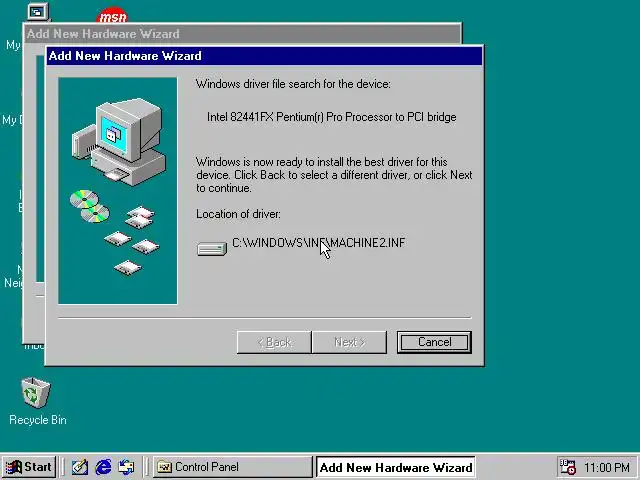Switch to Control Panel taskbar button
This screenshot has height=480, width=640.
coord(233,467)
